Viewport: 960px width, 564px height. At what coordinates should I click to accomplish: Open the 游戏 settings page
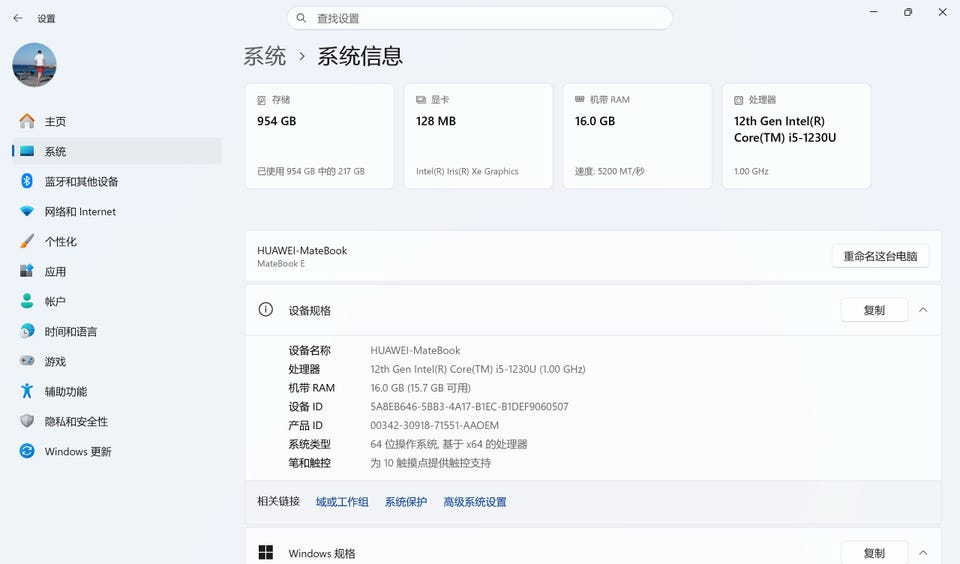(x=116, y=361)
